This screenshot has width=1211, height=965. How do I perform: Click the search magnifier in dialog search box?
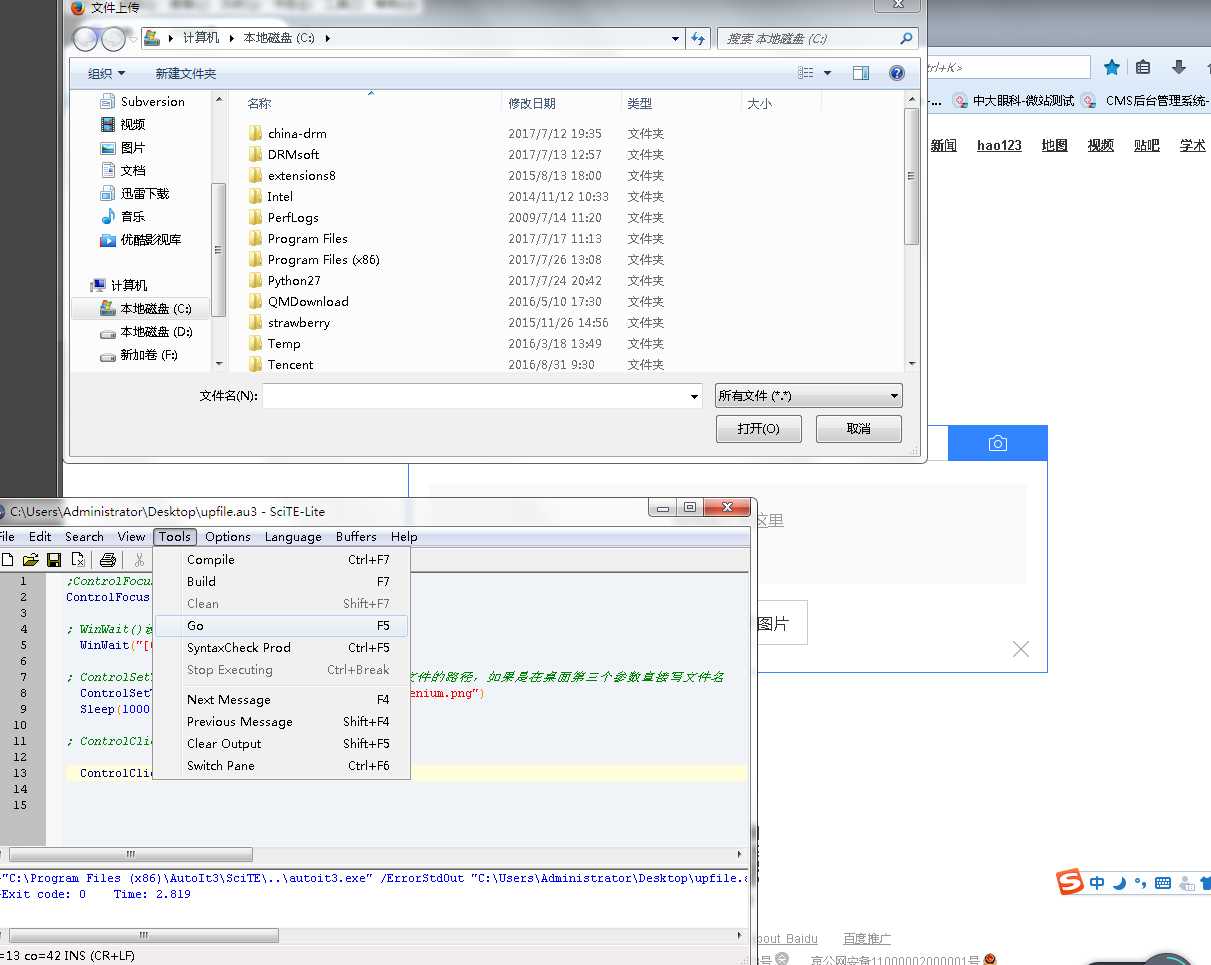click(906, 38)
